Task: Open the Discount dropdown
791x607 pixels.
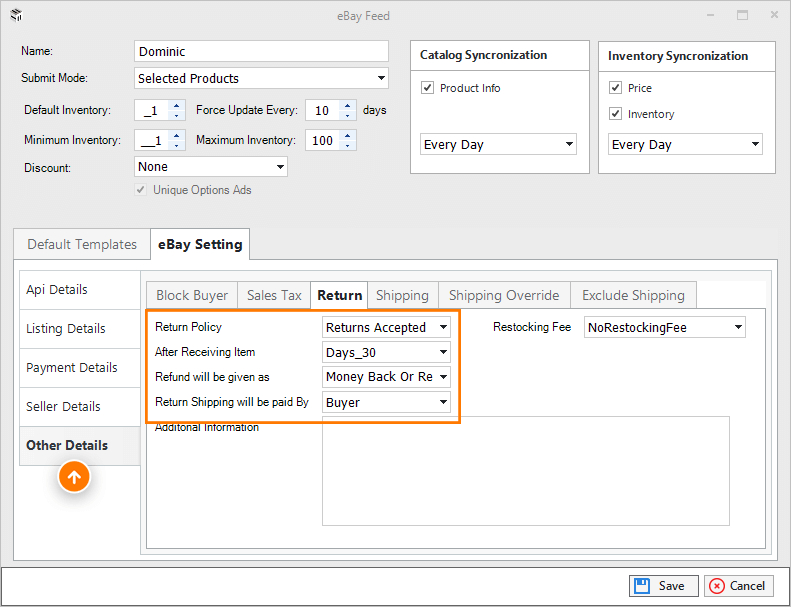Action: 211,167
